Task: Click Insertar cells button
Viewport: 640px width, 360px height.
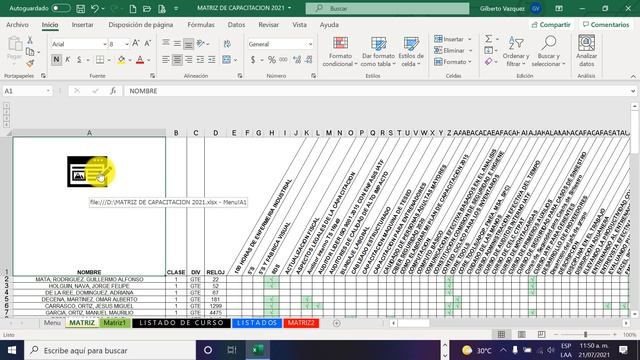Action: [453, 39]
